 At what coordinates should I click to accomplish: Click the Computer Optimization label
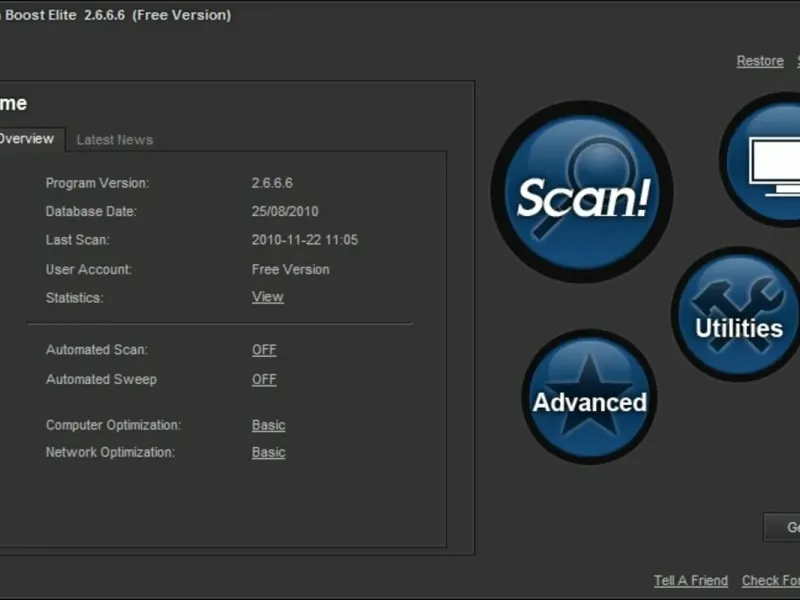coord(113,425)
